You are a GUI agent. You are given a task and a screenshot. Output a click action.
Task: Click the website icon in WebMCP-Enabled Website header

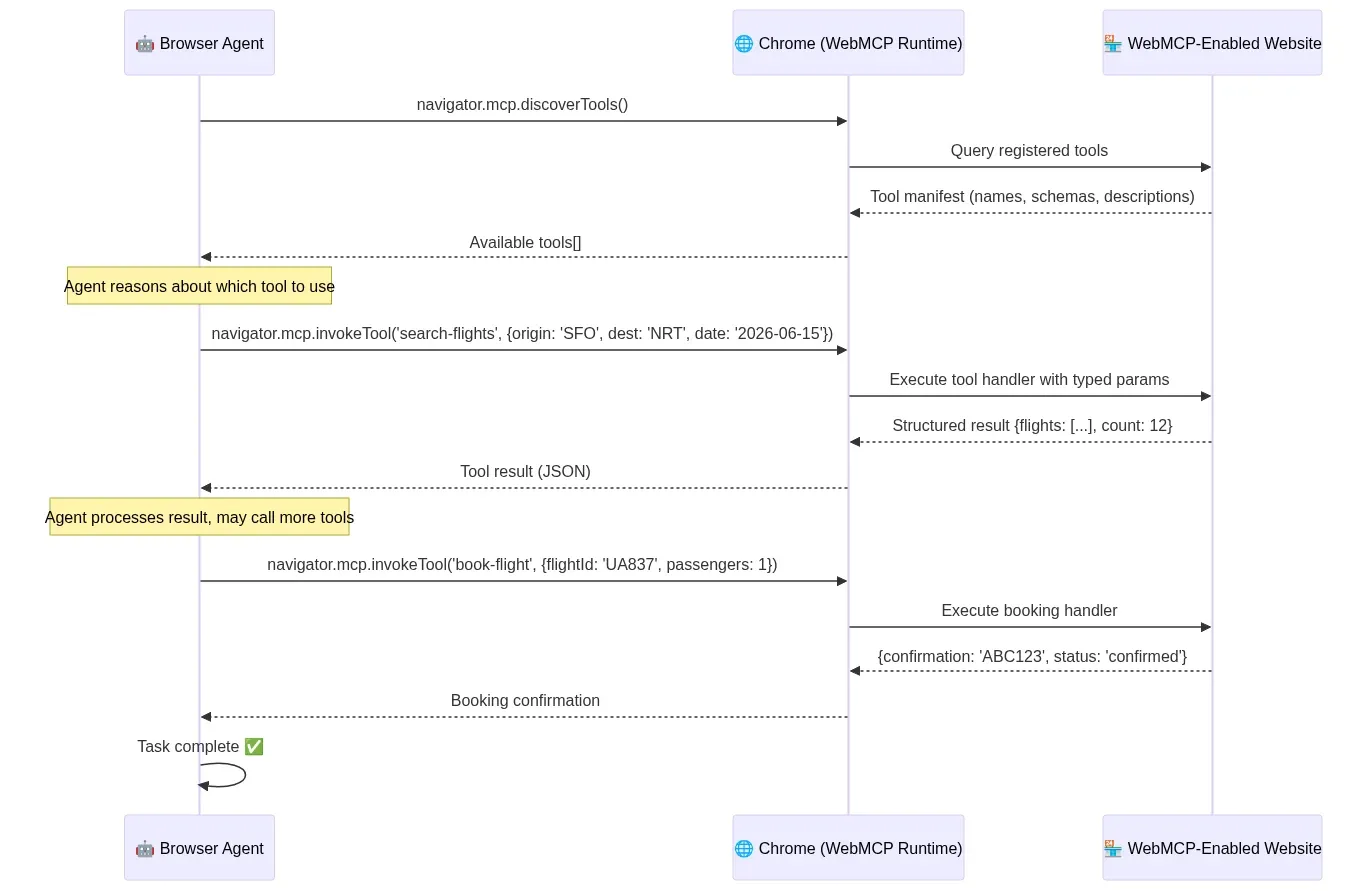click(1112, 43)
